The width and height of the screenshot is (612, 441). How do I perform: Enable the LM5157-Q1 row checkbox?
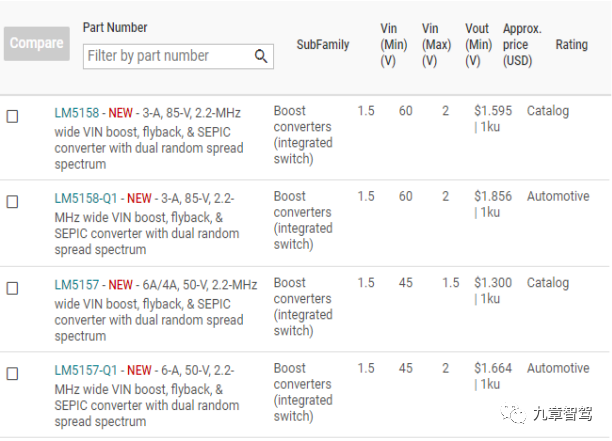12,374
